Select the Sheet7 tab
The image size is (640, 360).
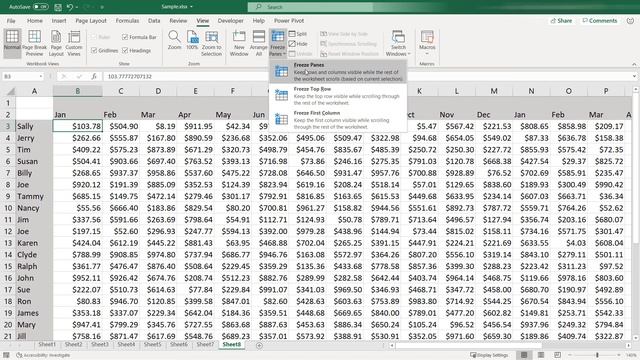pos(205,344)
